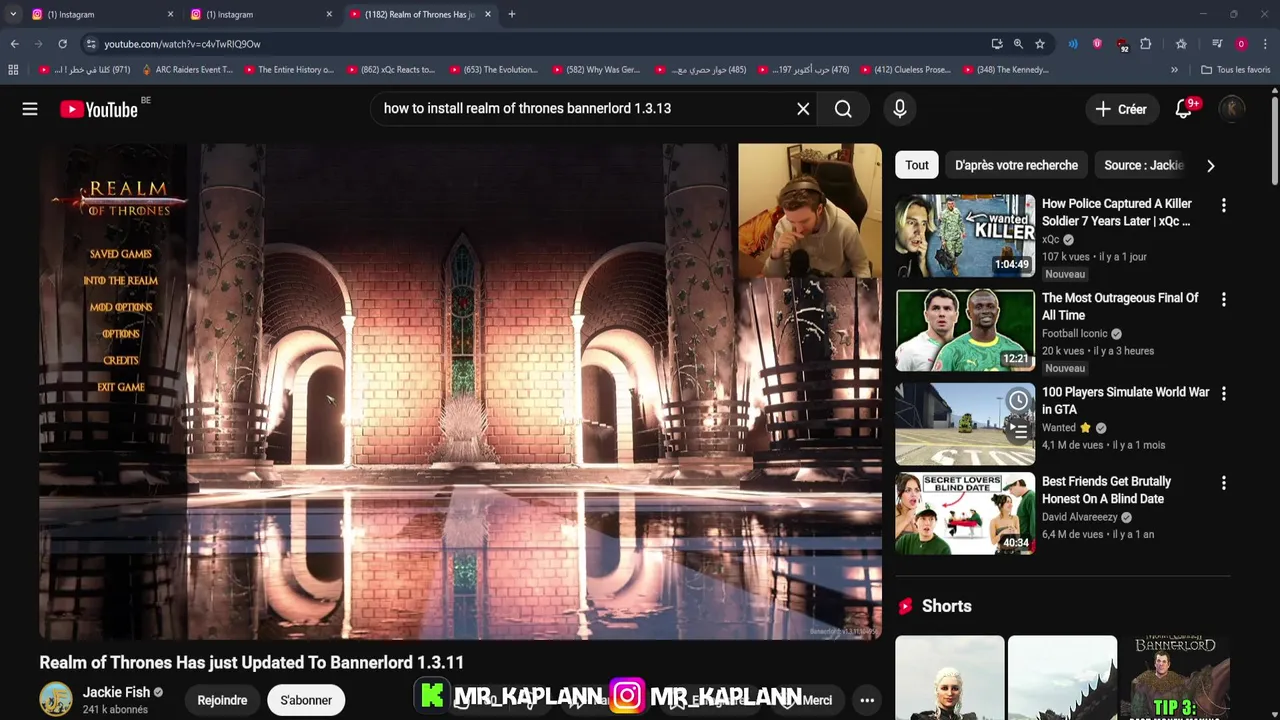Add GTA video to Watch Later clock

pyautogui.click(x=1018, y=401)
